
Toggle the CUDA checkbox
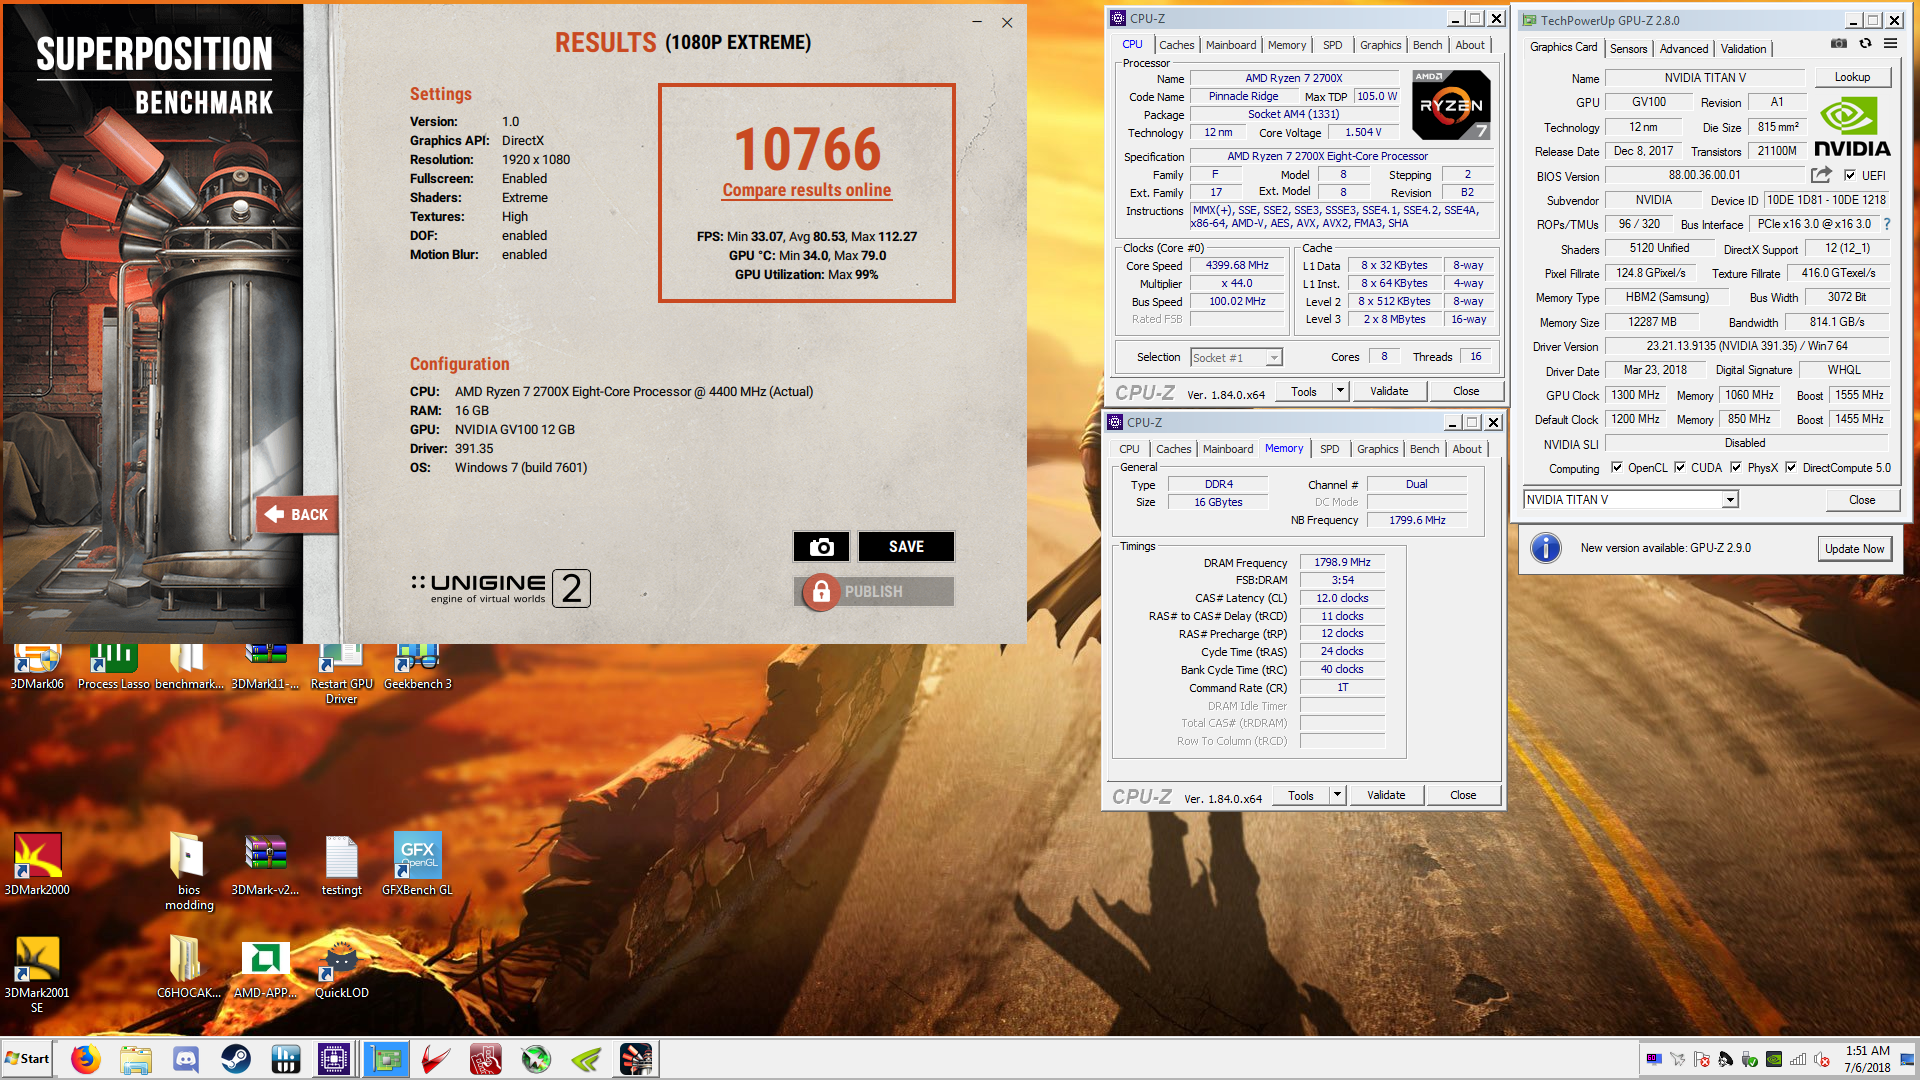[x=1680, y=467]
